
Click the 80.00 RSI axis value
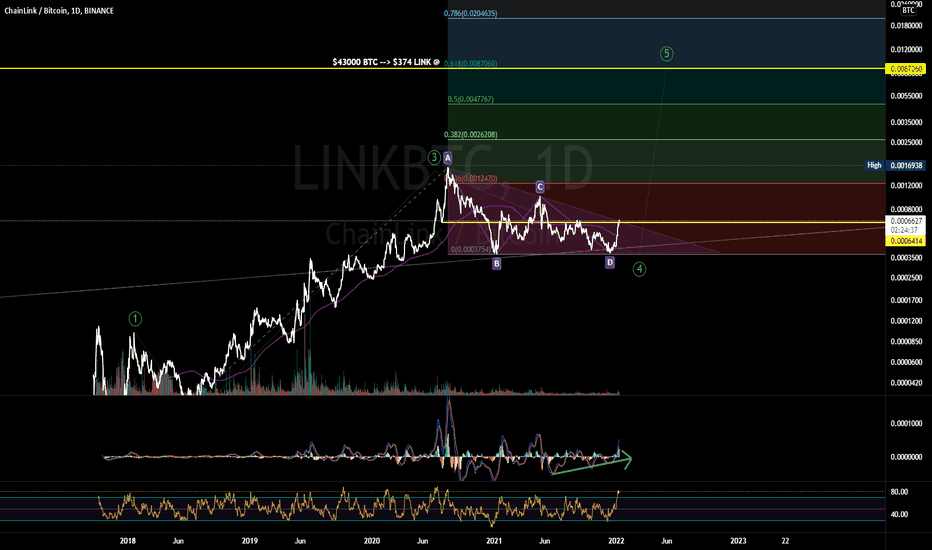899,492
